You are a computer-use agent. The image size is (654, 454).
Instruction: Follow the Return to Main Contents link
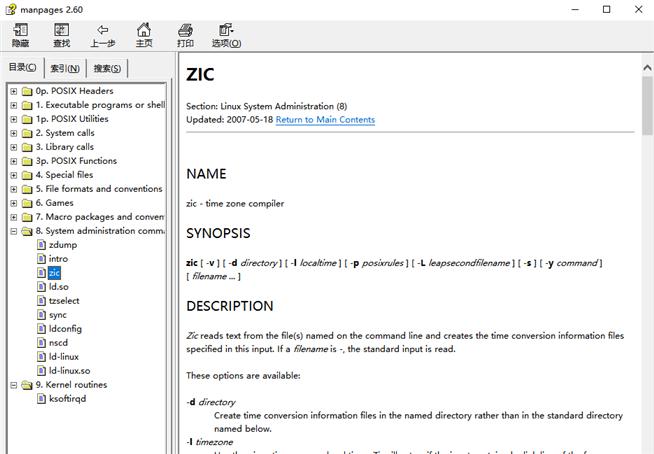325,120
